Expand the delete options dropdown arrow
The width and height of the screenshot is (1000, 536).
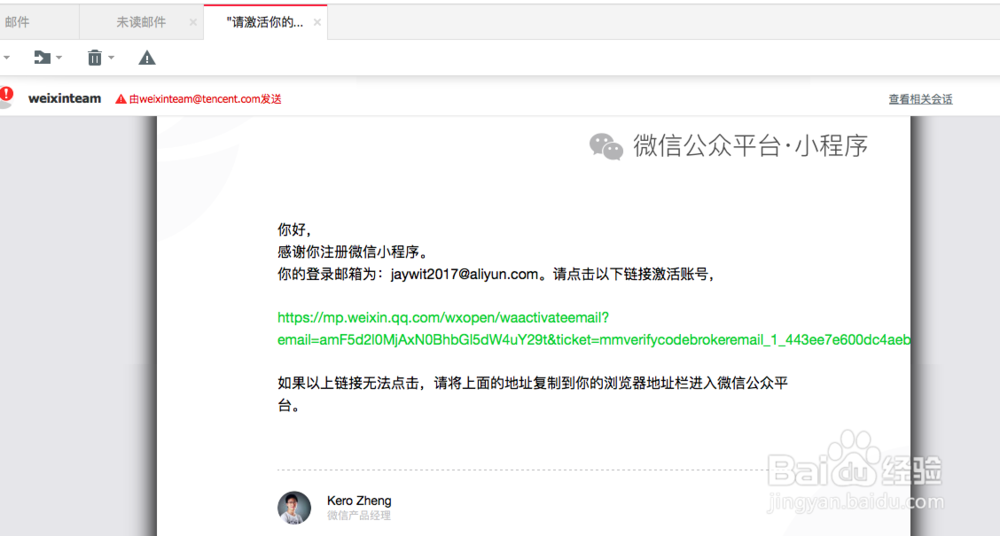point(112,58)
